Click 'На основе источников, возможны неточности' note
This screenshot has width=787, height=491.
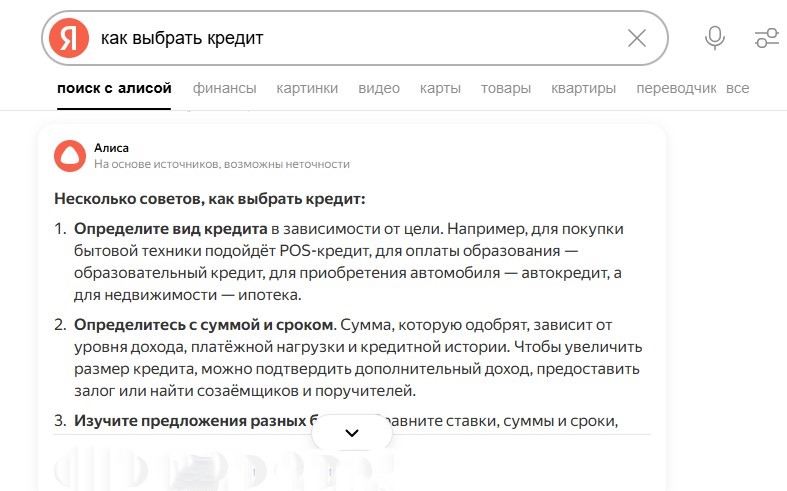pos(222,164)
